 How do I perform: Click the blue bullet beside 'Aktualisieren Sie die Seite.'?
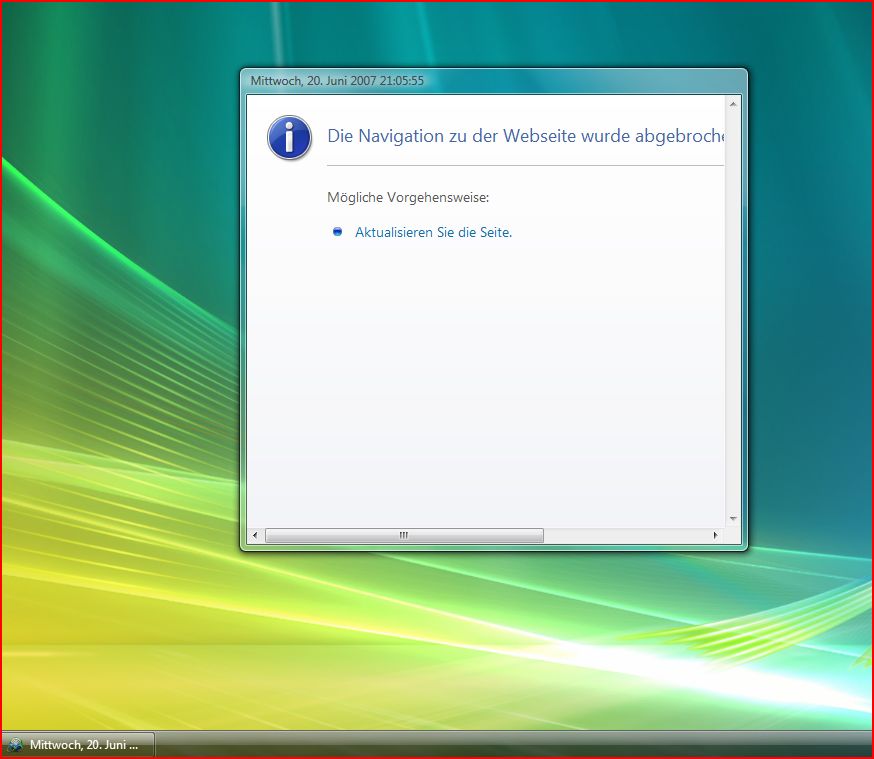click(x=337, y=232)
